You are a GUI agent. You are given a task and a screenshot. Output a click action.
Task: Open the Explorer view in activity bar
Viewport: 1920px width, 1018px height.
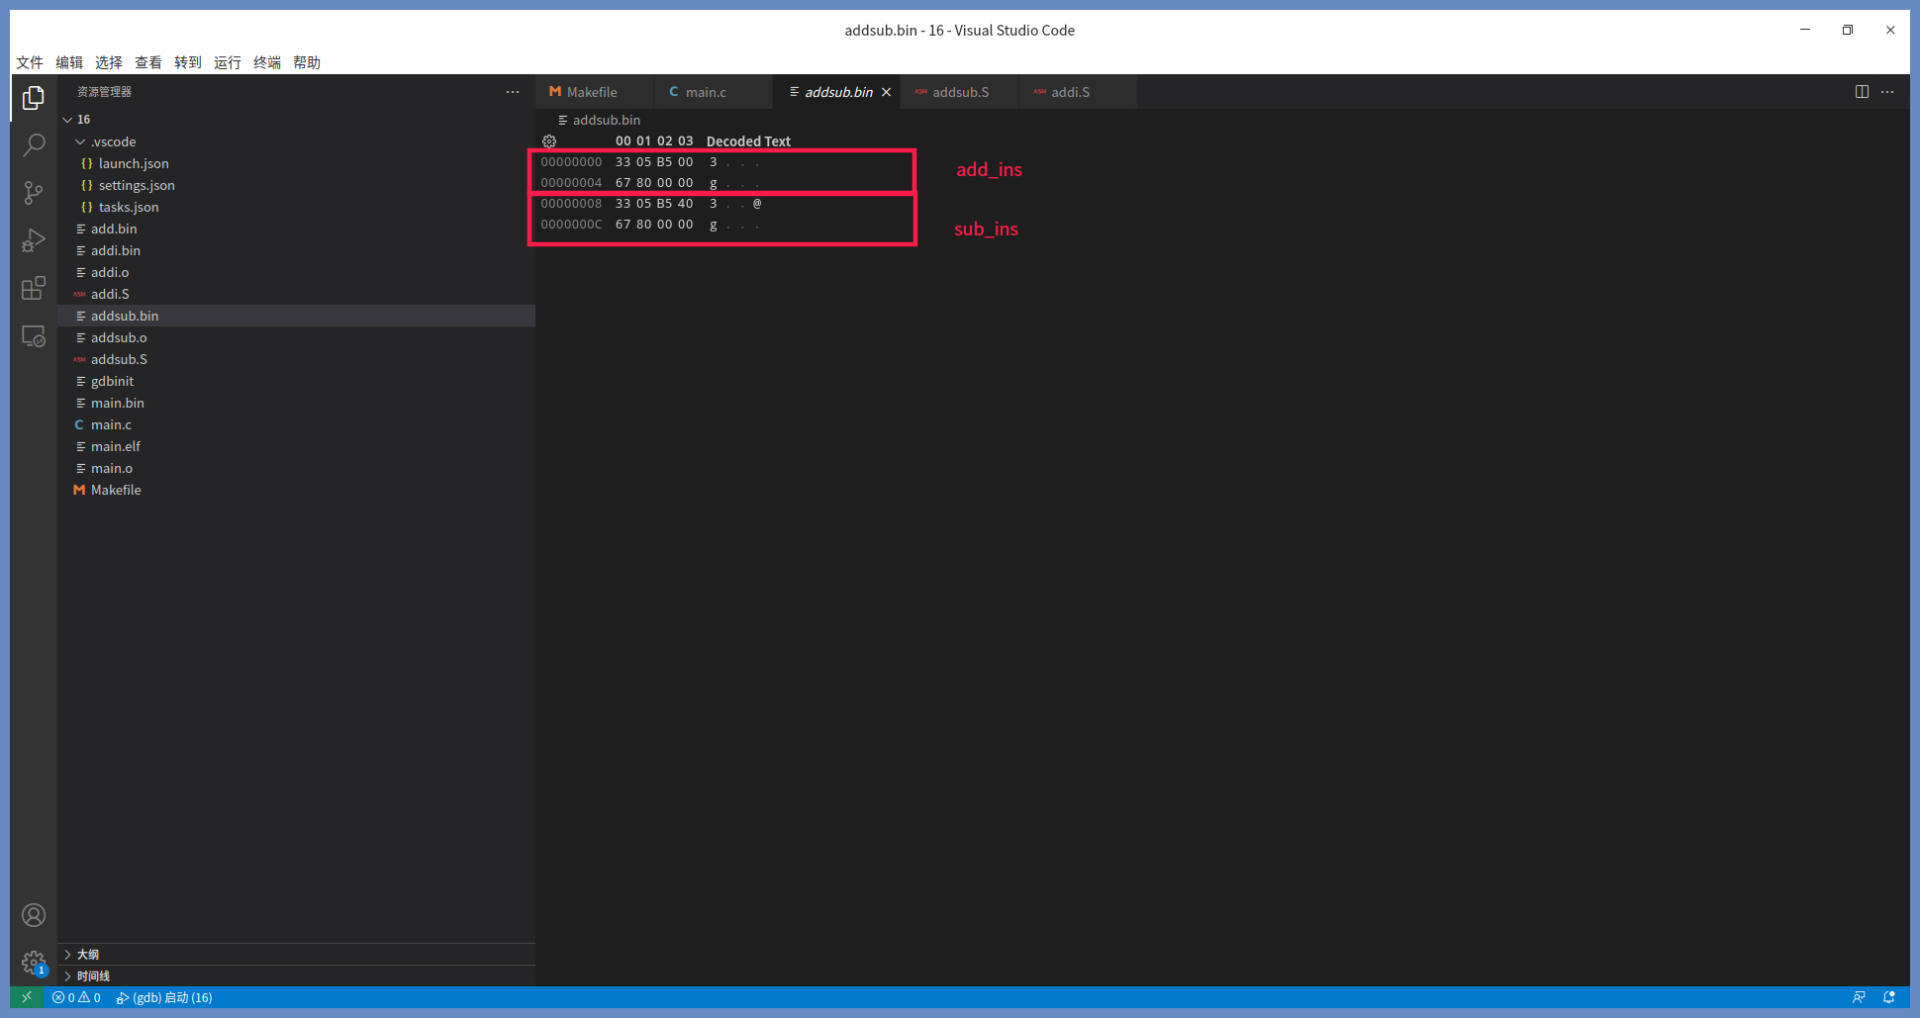[33, 98]
